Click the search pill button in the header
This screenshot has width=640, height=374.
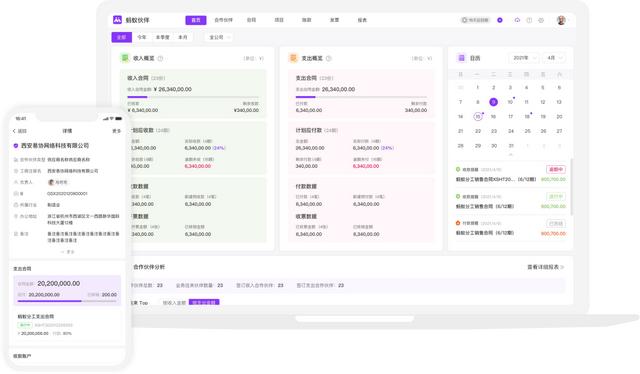[x=475, y=20]
